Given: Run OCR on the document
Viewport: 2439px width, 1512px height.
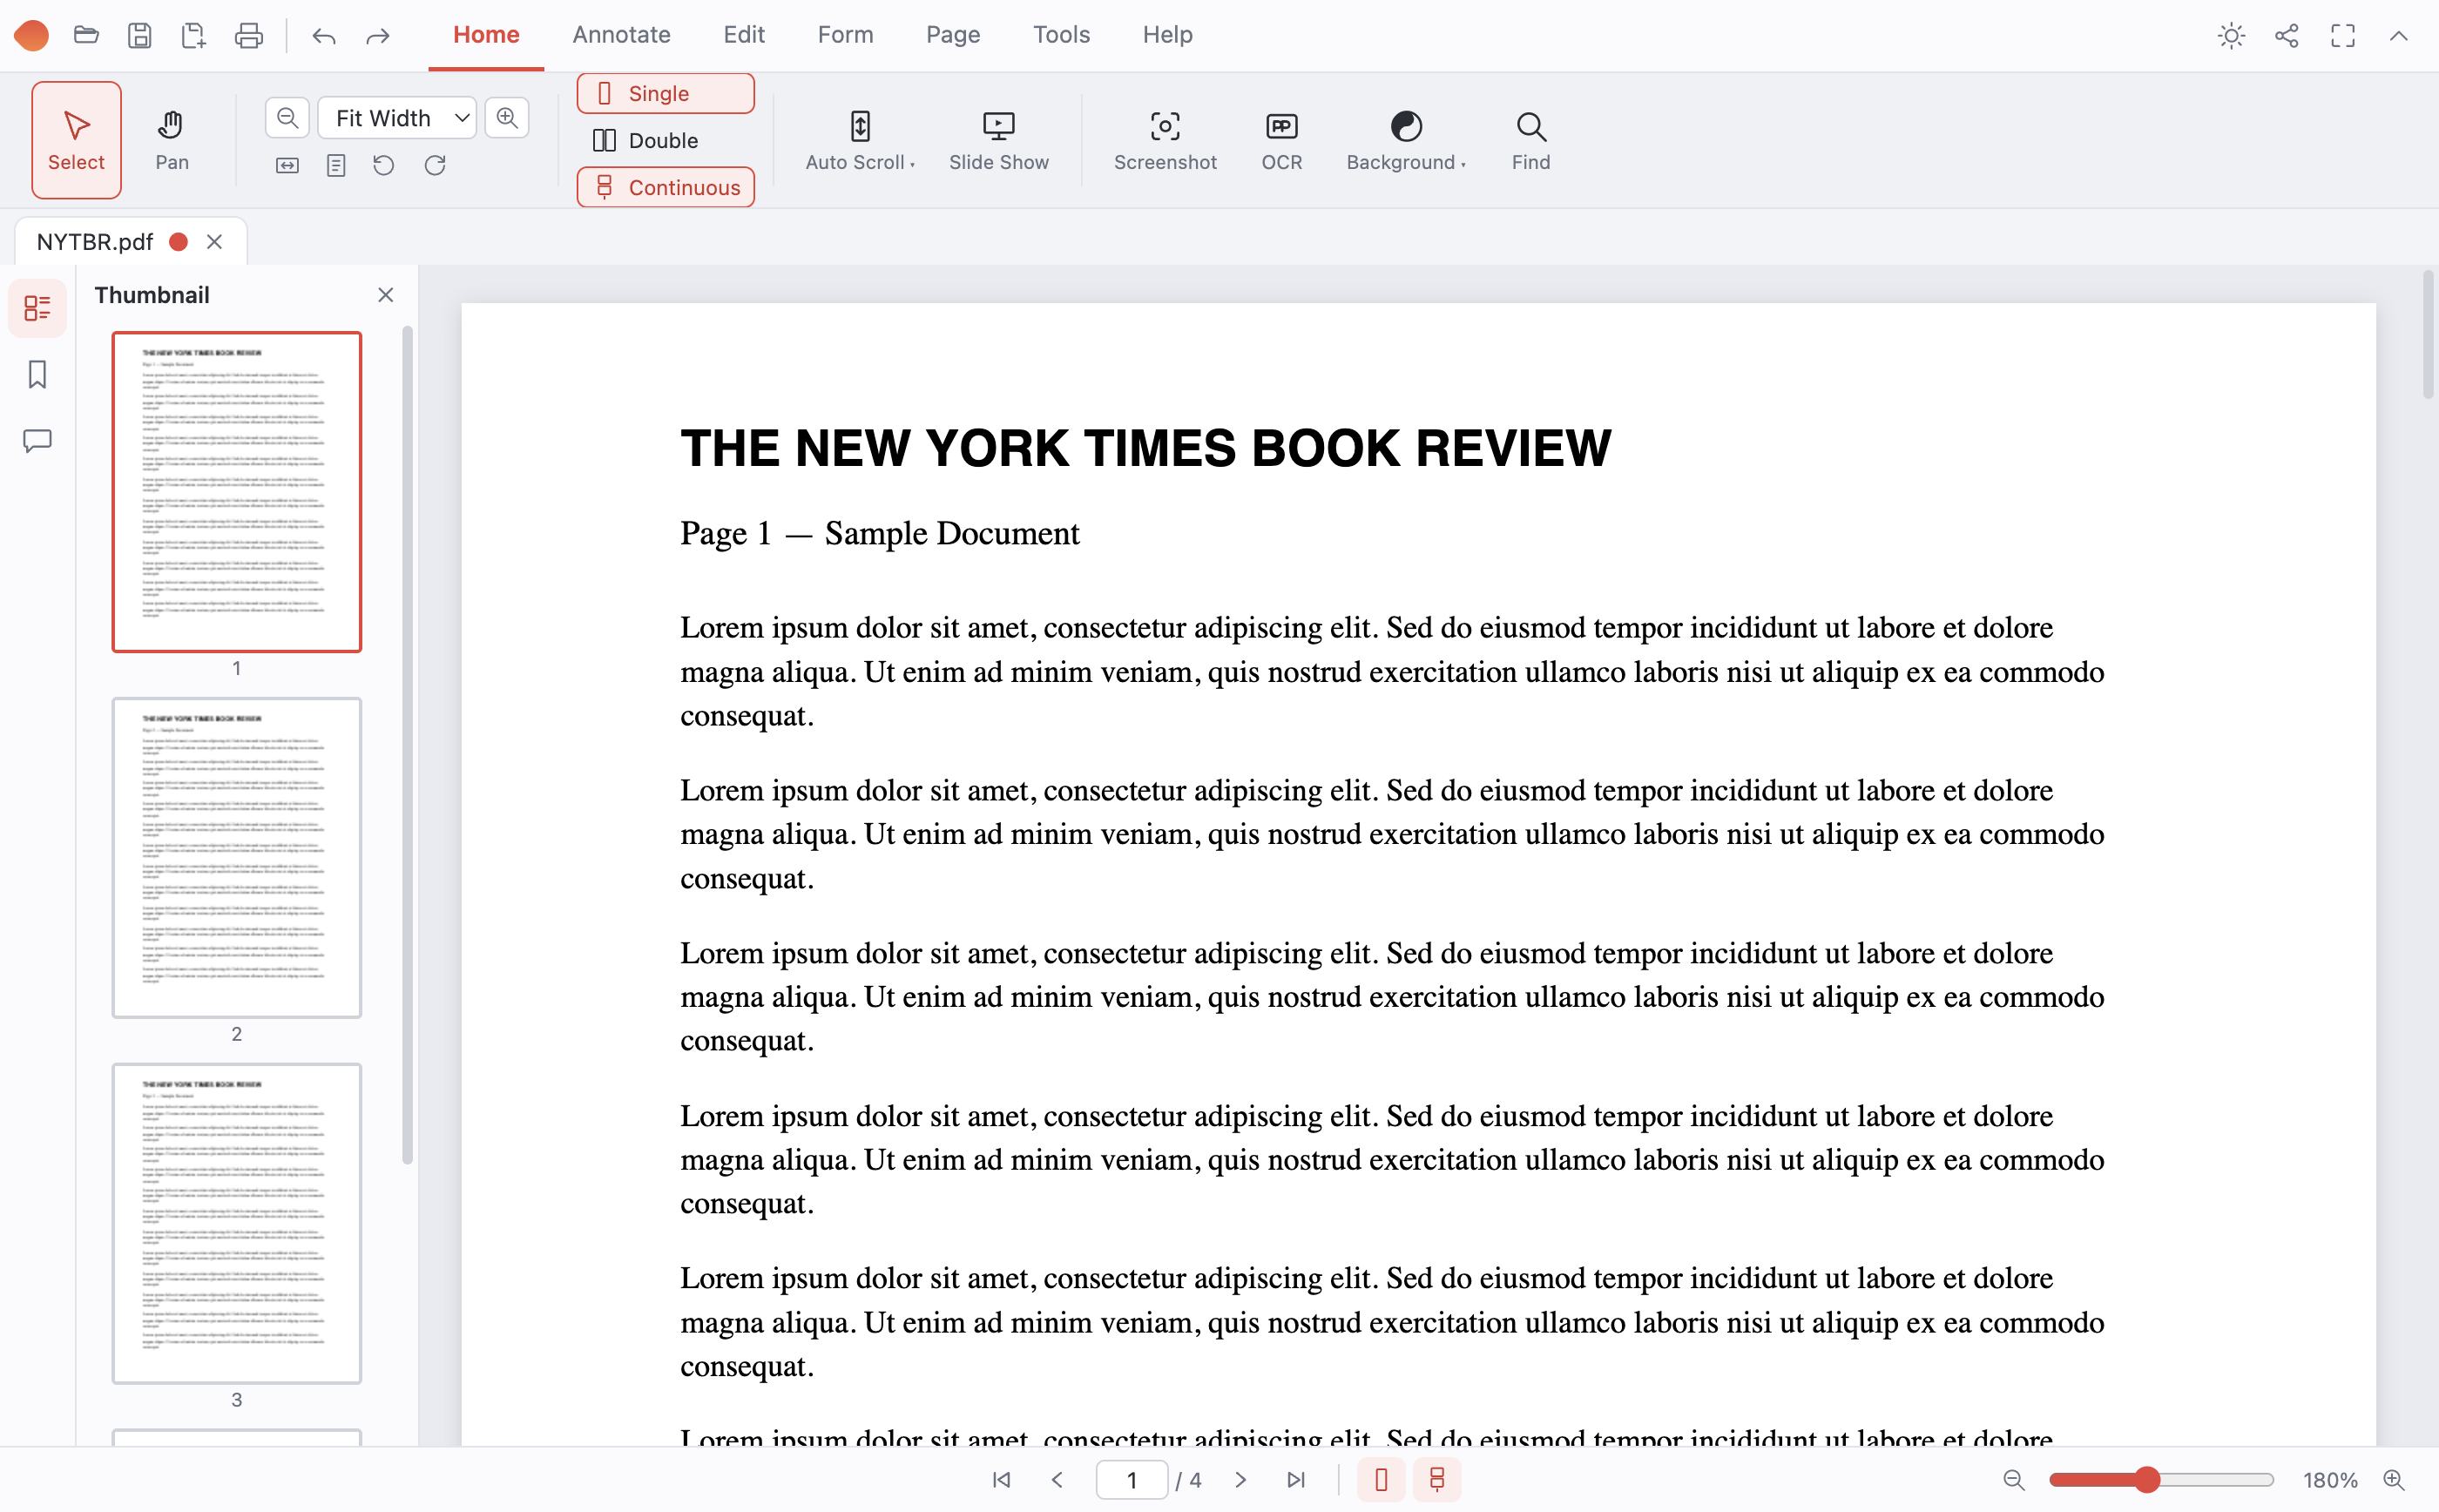Looking at the screenshot, I should [1281, 140].
